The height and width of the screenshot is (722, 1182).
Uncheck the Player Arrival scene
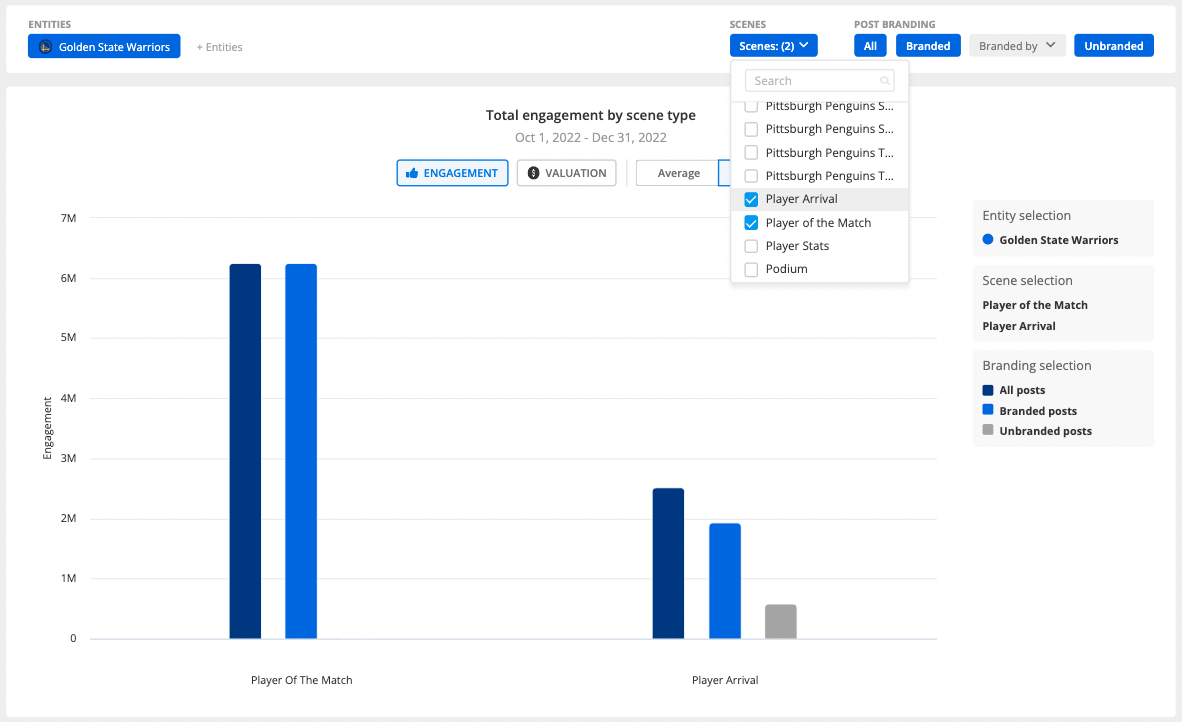[x=750, y=199]
